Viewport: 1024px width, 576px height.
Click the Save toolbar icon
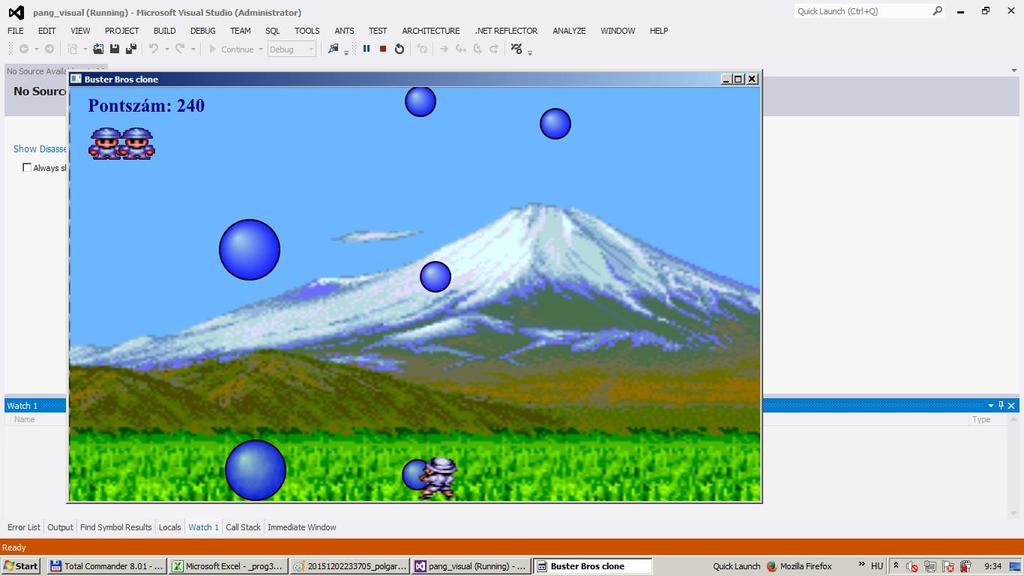[x=114, y=49]
